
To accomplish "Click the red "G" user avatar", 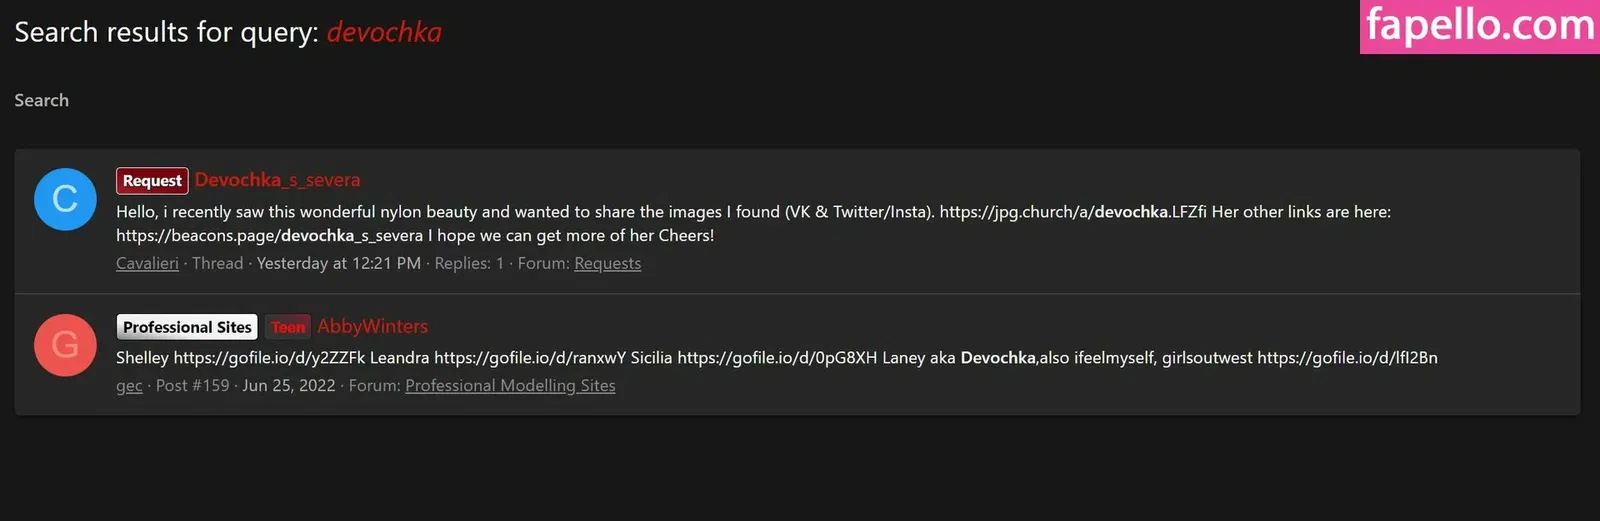I will pos(65,345).
